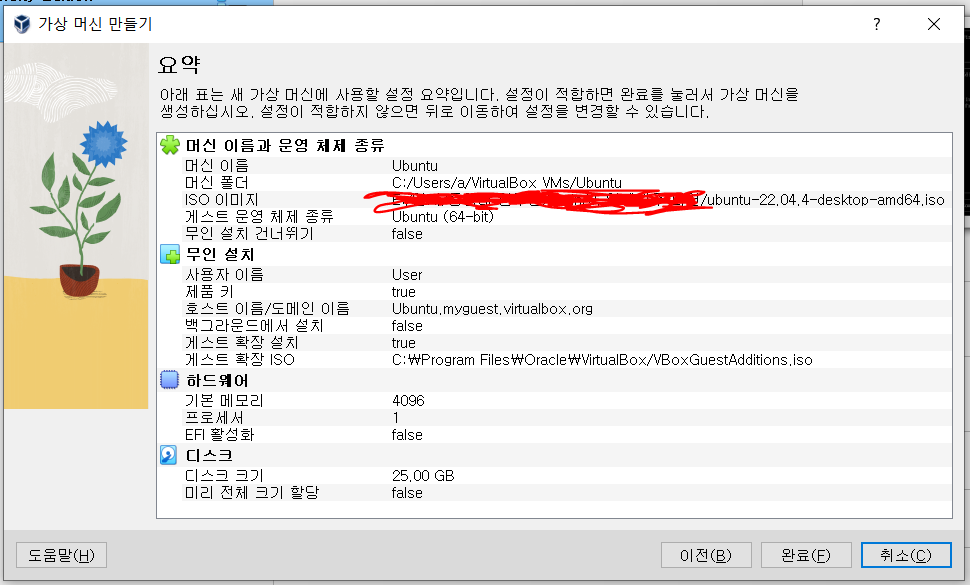Image resolution: width=970 pixels, height=585 pixels.
Task: Click the 백그라운드에서 설치 row label
Action: click(254, 326)
